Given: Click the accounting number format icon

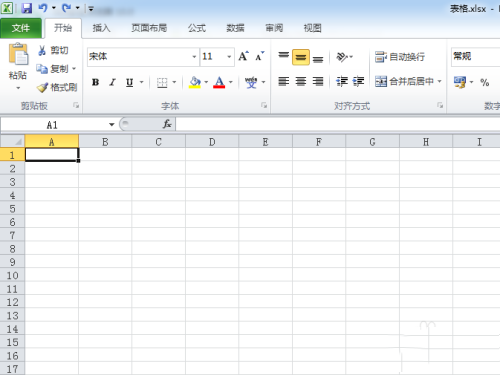Looking at the screenshot, I should tap(460, 82).
